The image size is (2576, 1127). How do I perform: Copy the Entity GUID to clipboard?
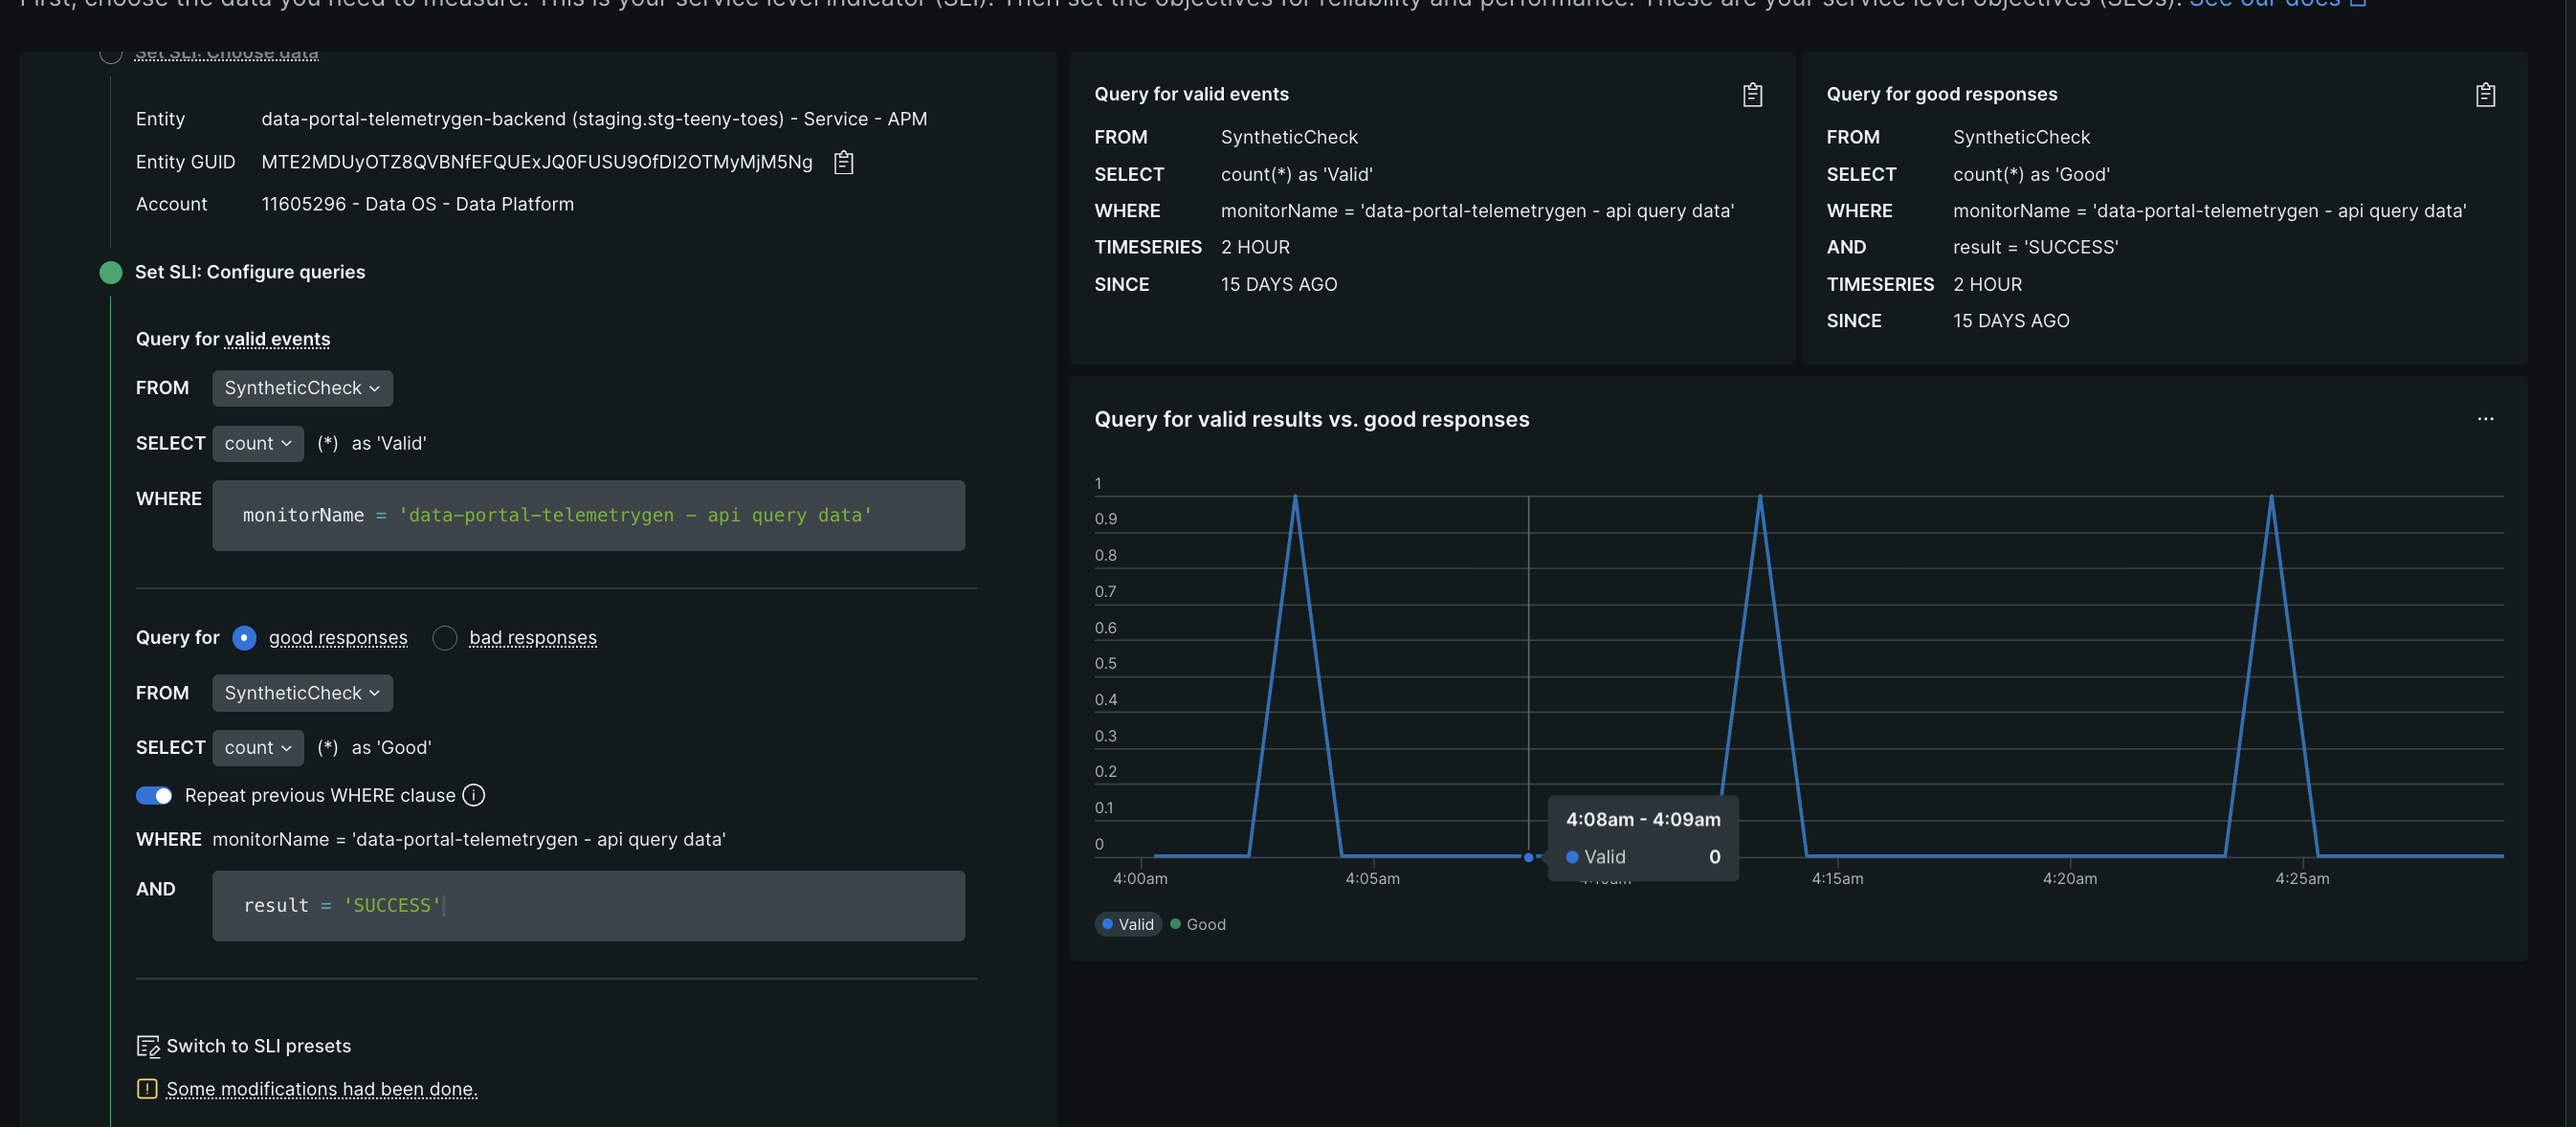[x=843, y=162]
